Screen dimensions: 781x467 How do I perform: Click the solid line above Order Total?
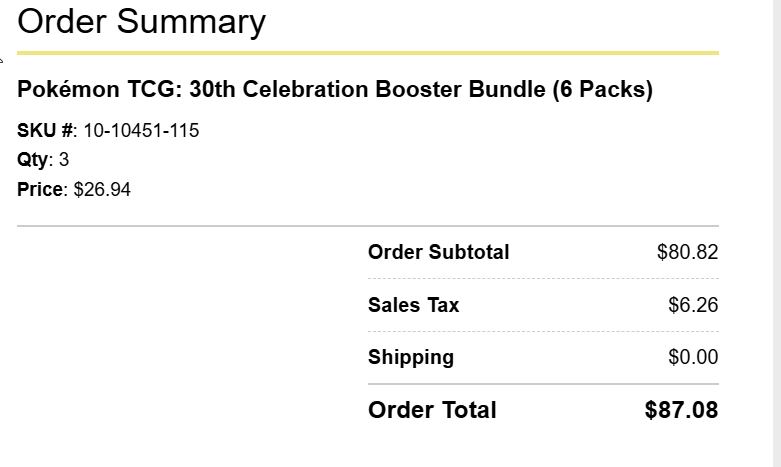coord(543,384)
